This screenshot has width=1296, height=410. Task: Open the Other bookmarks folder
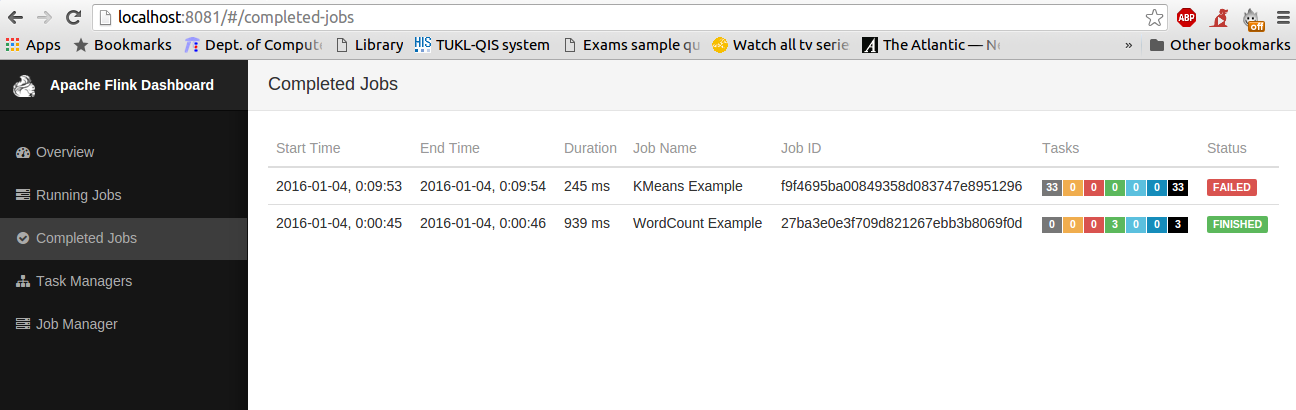click(1220, 45)
